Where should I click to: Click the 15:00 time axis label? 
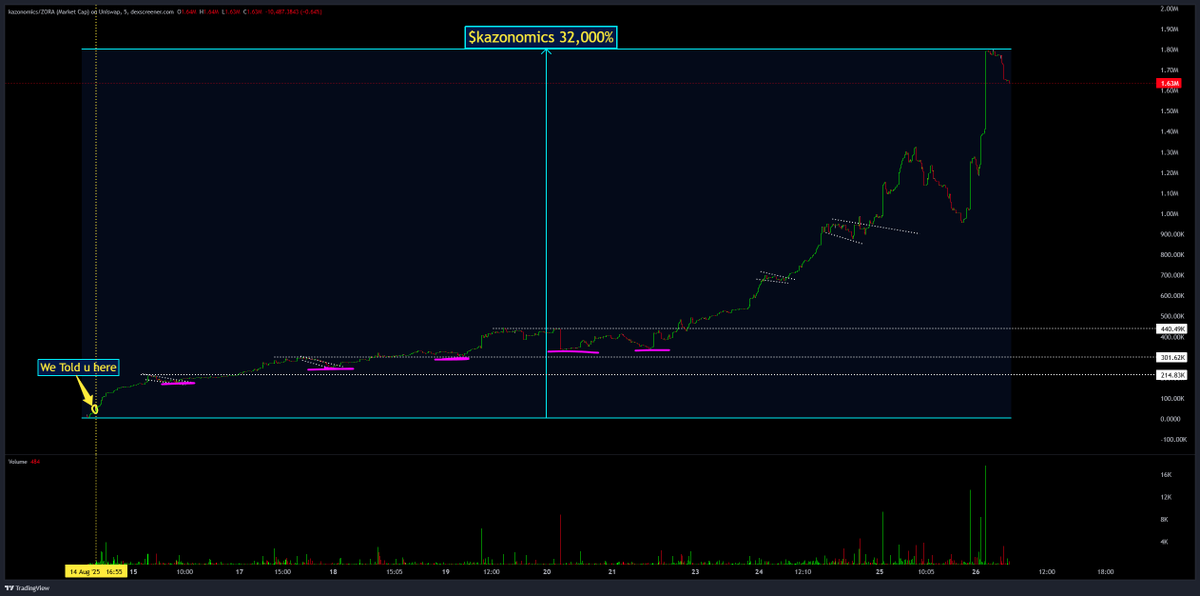coord(282,573)
